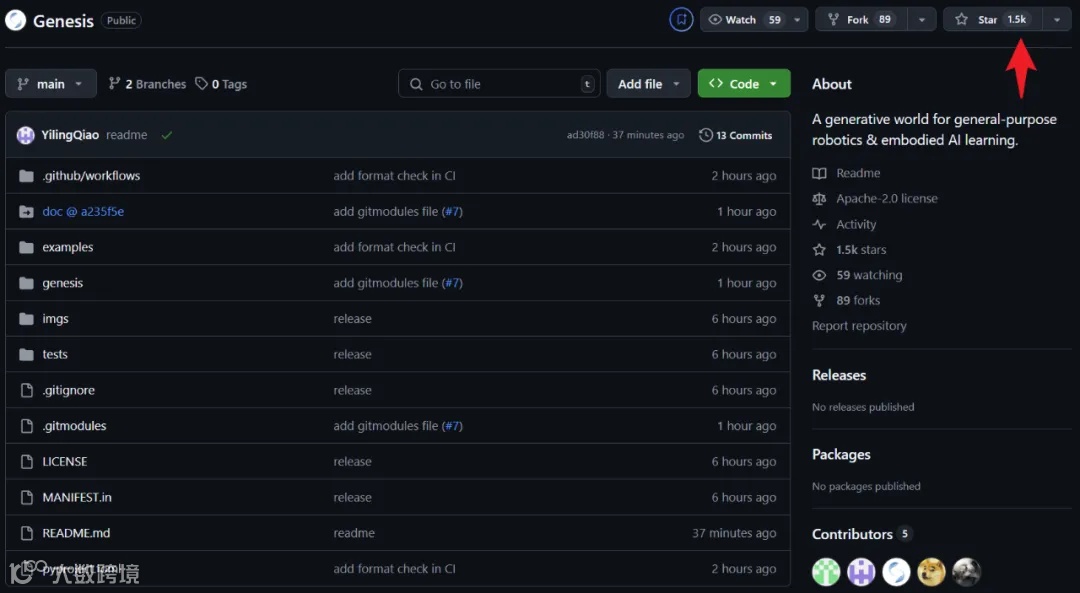Image resolution: width=1080 pixels, height=593 pixels.
Task: Open the LICENSE file
Action: tap(65, 462)
